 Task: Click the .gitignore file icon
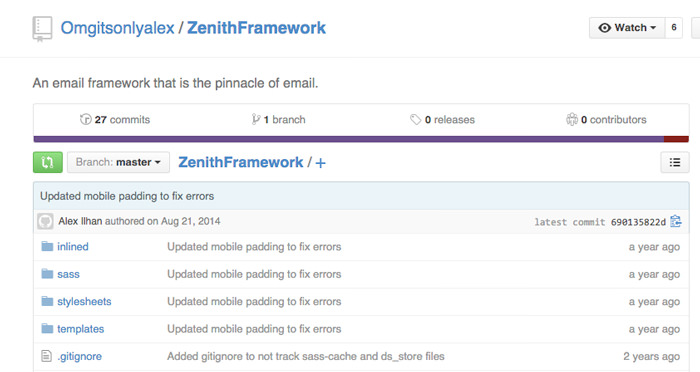[x=46, y=356]
